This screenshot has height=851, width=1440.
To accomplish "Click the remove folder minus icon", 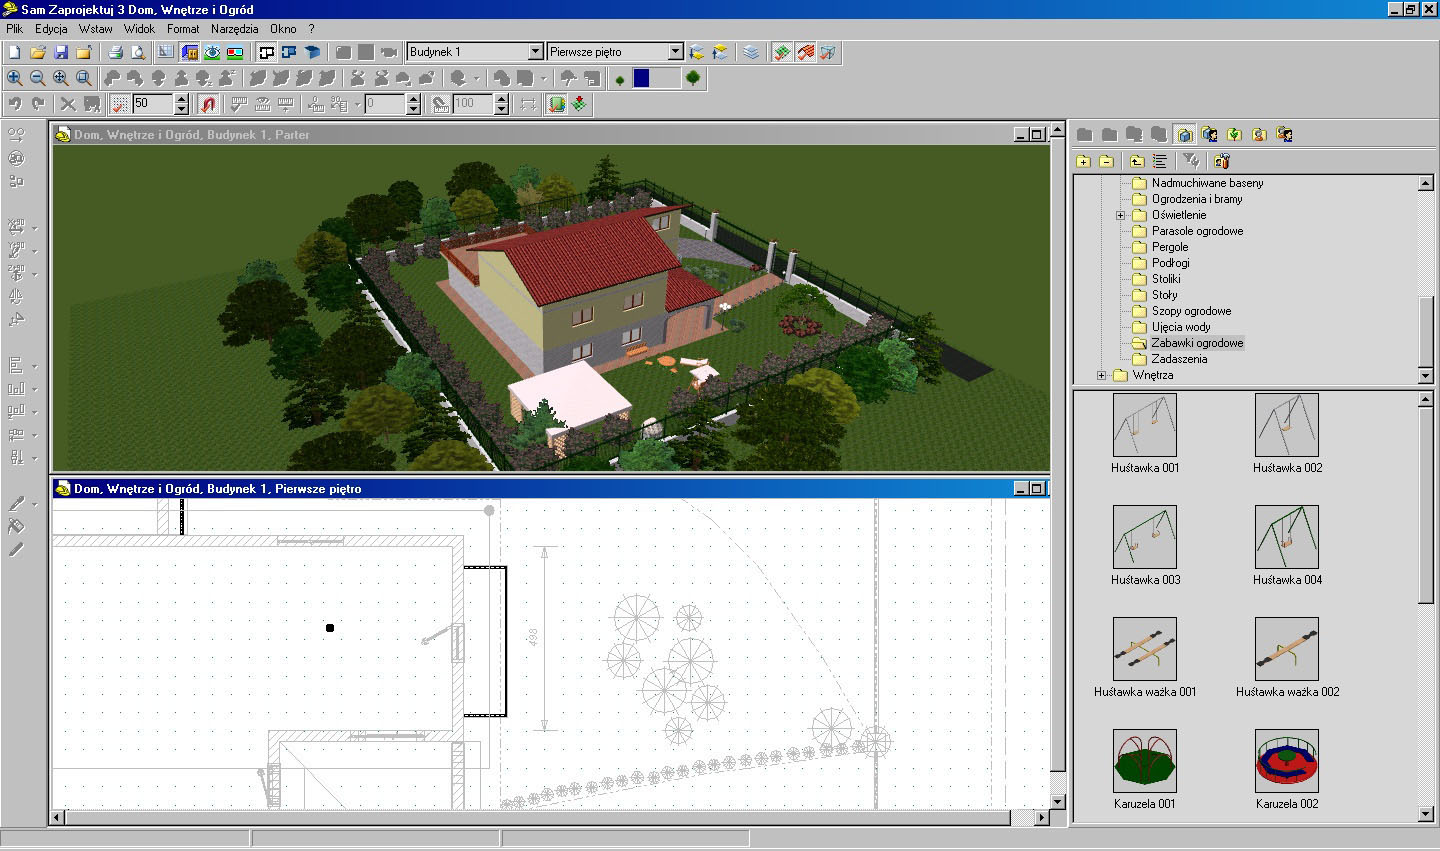I will pyautogui.click(x=1106, y=161).
